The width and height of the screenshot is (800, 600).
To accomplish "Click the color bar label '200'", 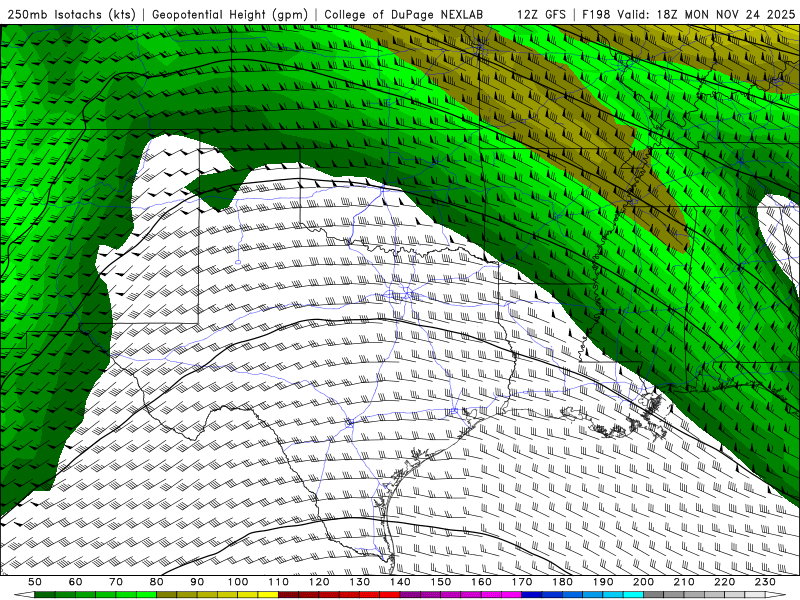I will 643,582.
